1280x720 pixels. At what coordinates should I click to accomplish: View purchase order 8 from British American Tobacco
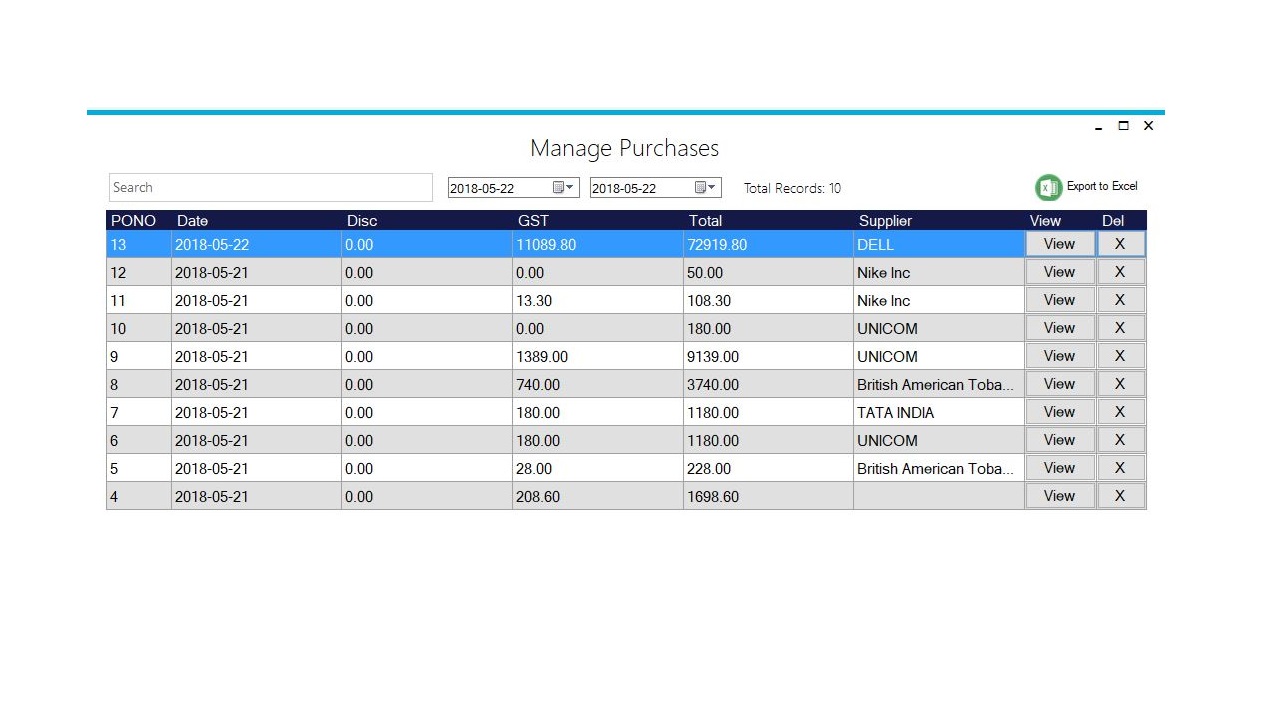(x=1058, y=383)
